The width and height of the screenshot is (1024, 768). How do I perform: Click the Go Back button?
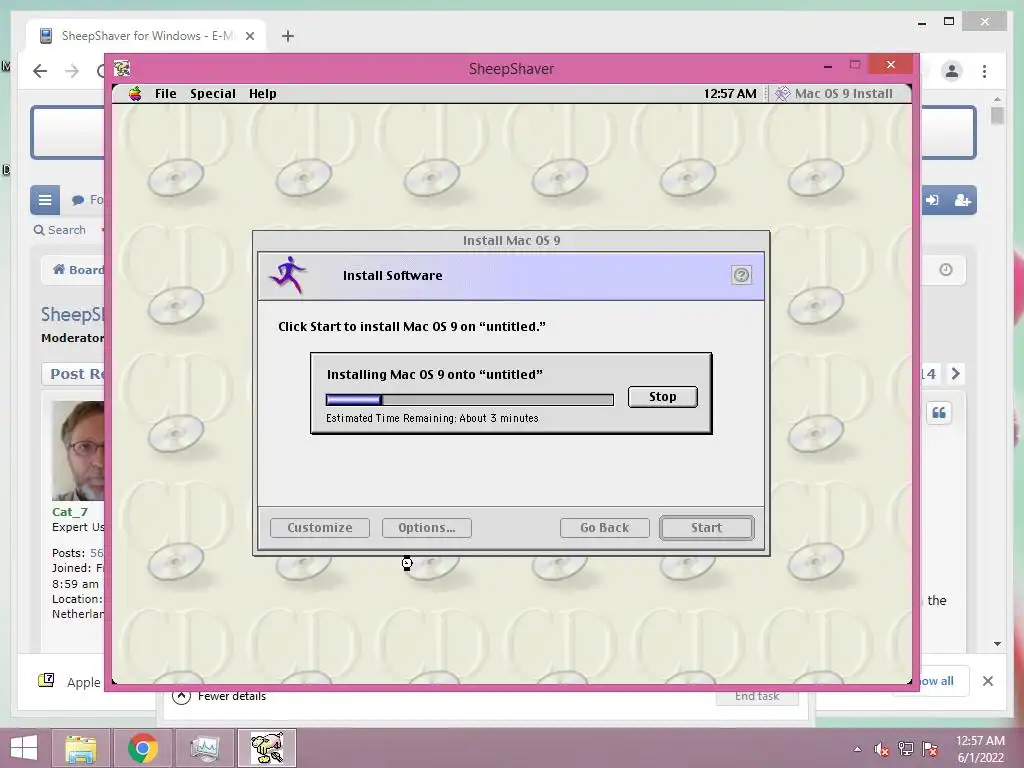pyautogui.click(x=605, y=528)
